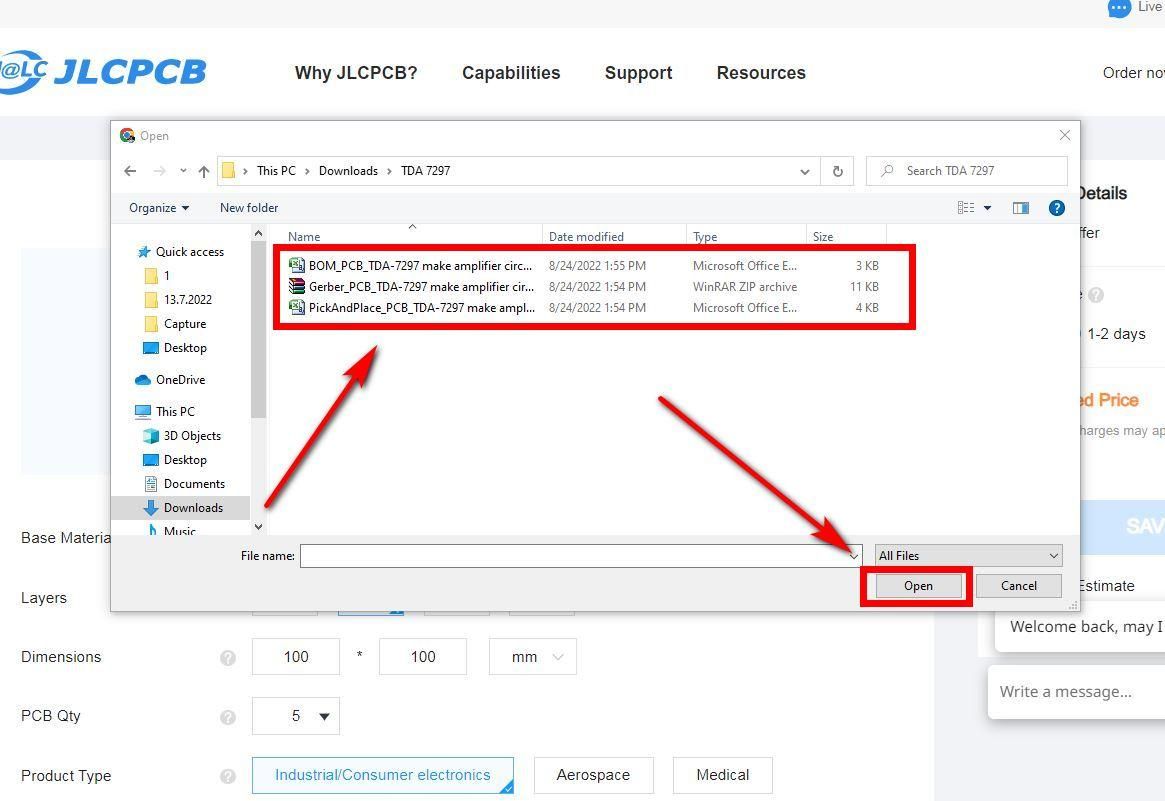This screenshot has width=1165, height=801.
Task: Click the Cancel button
Action: (x=1019, y=586)
